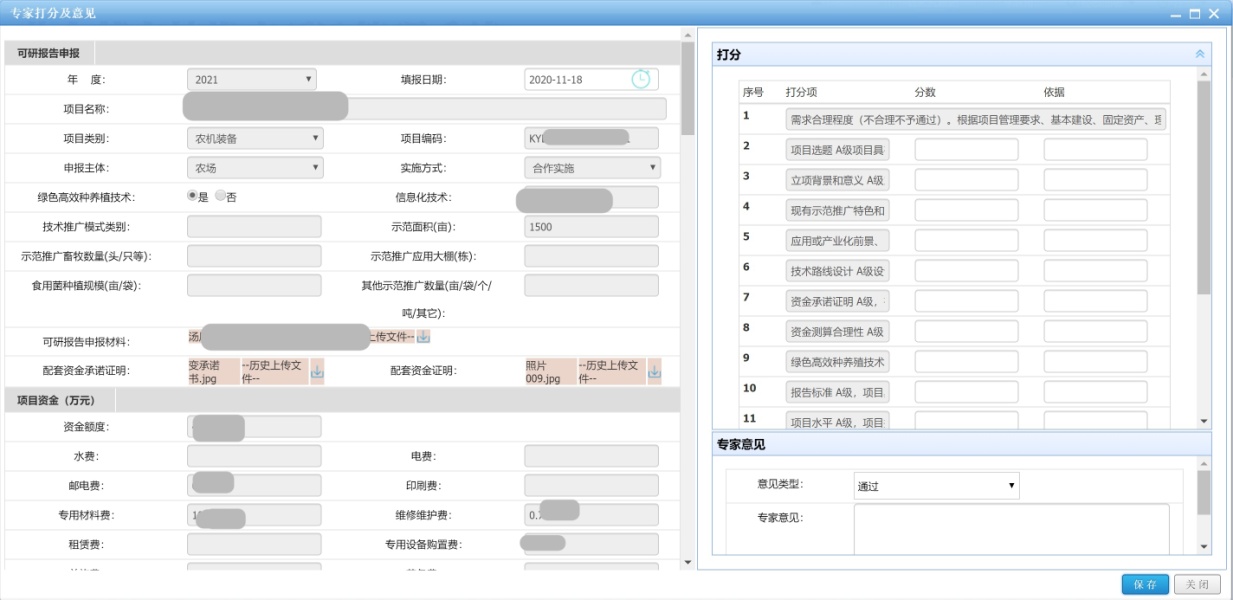Click the 示范推广应用大棚(栋) input field
Viewport: 1233px width, 600px height.
pos(591,256)
